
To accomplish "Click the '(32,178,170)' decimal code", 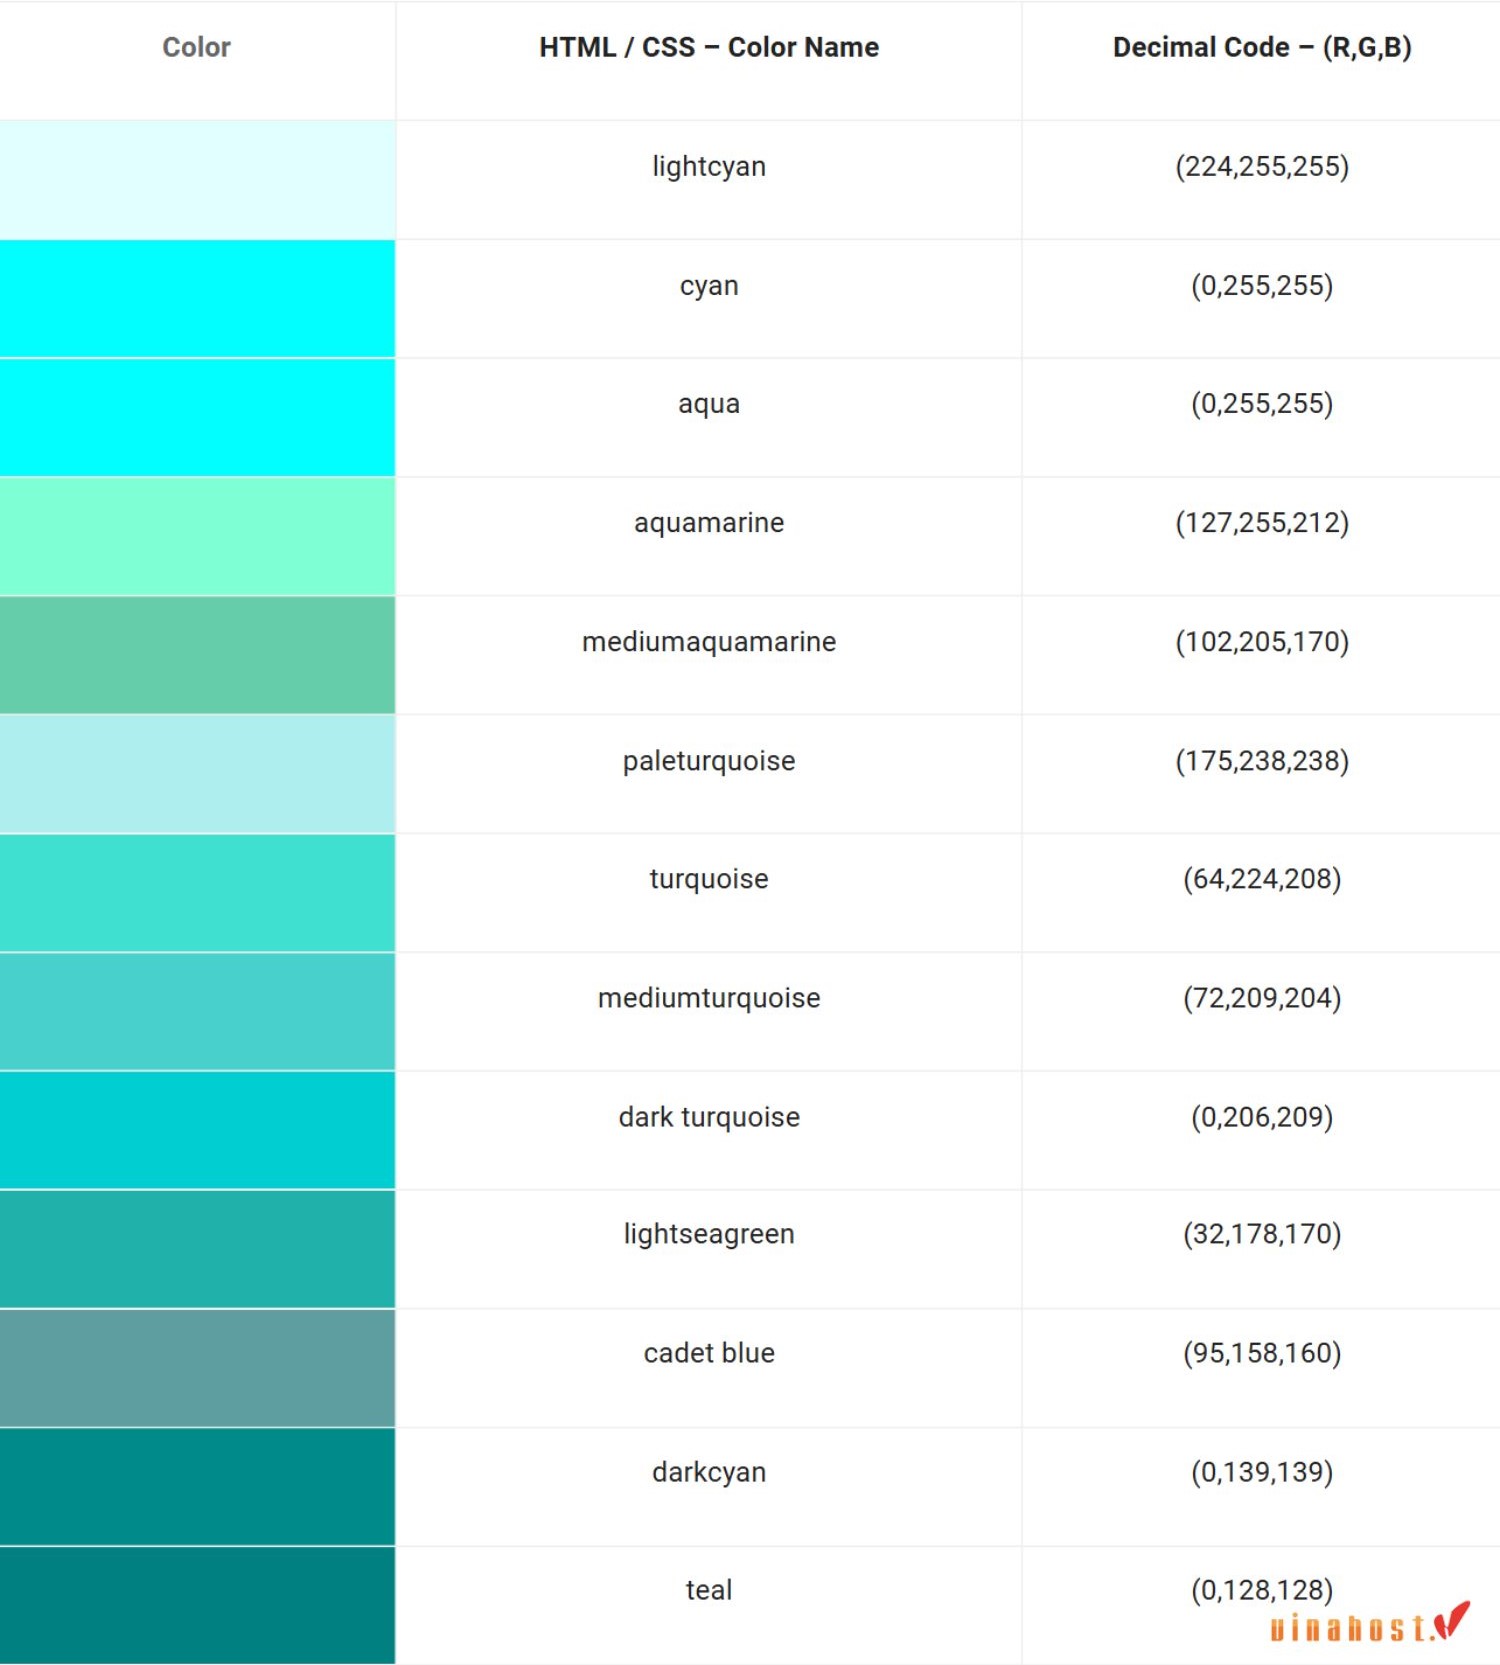I will 1262,1234.
